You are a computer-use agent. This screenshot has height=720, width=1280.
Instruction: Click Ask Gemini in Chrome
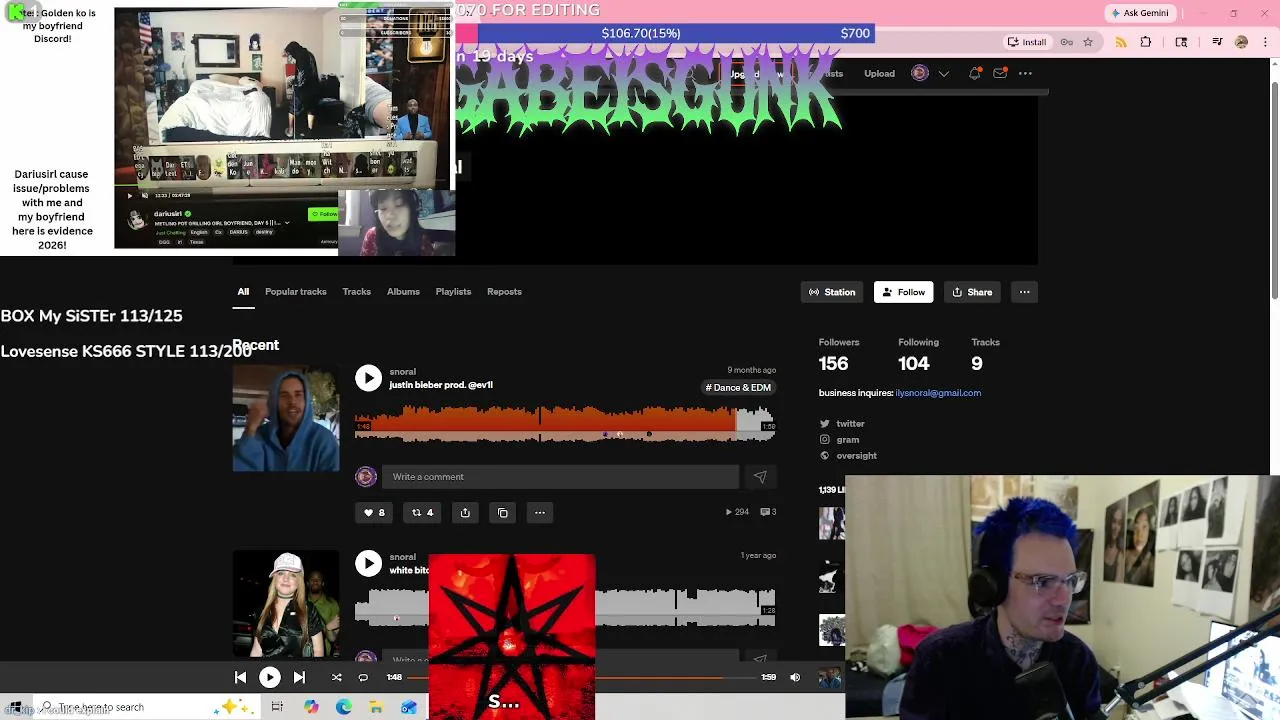coord(1139,13)
